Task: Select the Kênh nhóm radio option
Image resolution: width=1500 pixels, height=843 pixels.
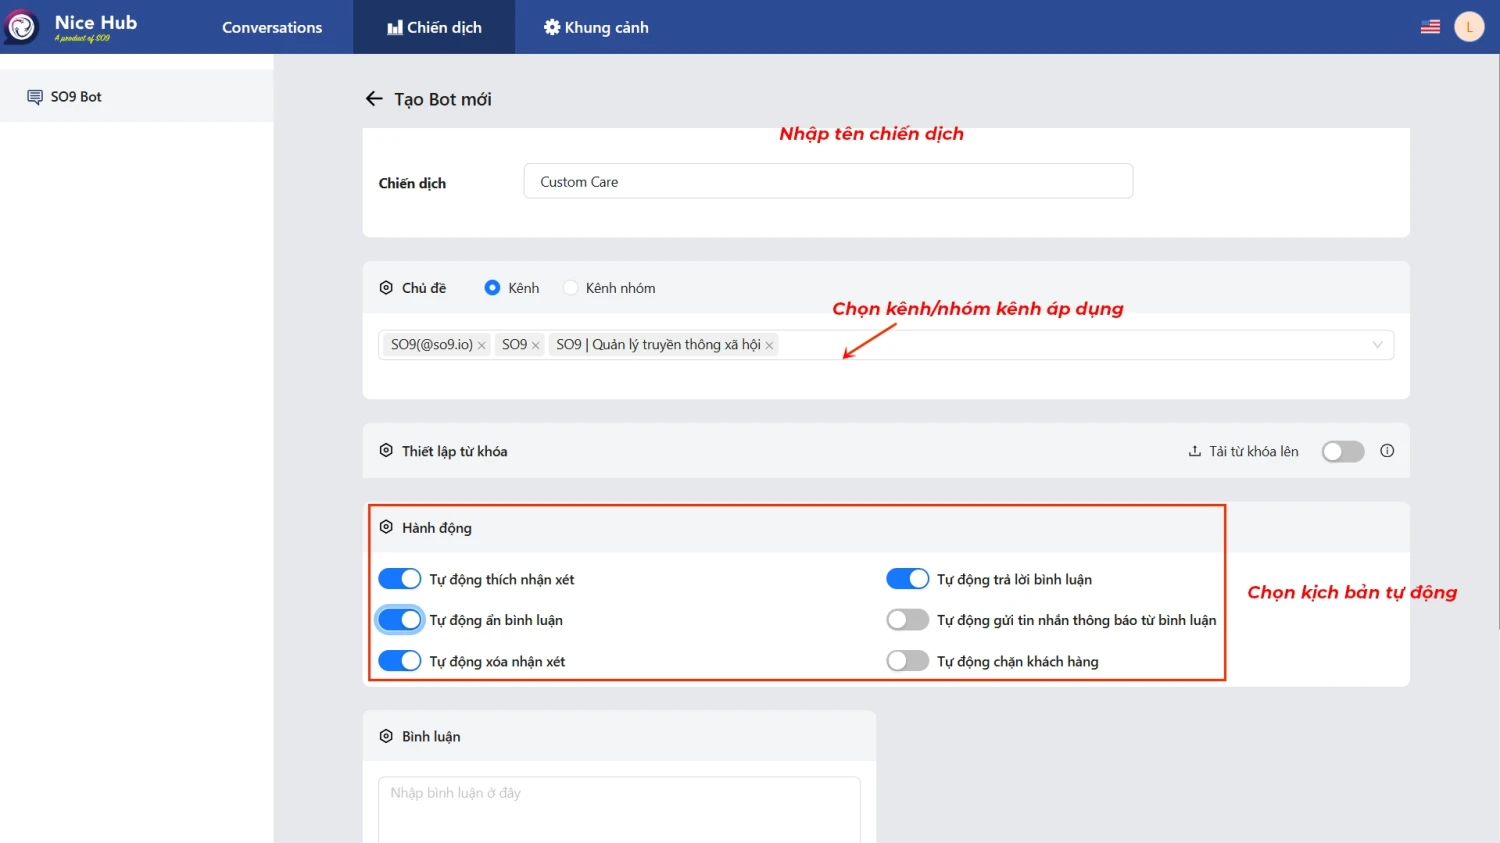Action: coord(571,288)
